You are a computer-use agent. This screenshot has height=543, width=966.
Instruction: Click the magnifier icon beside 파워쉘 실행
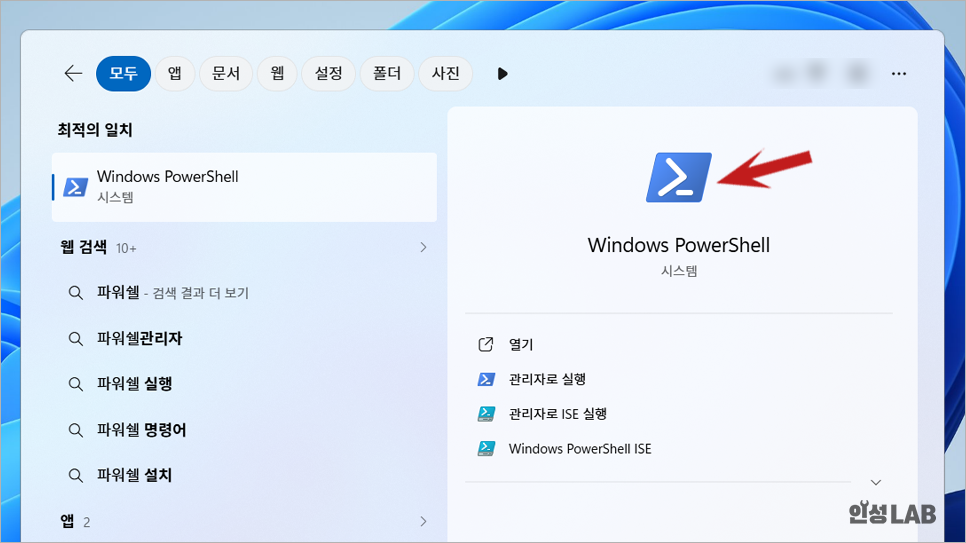(x=76, y=385)
